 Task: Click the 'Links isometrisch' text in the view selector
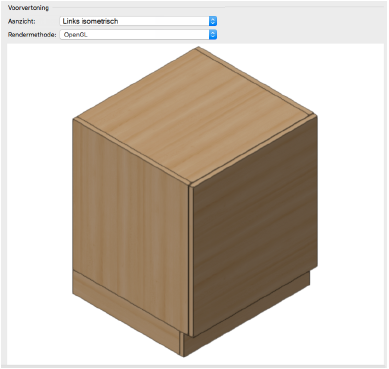90,21
